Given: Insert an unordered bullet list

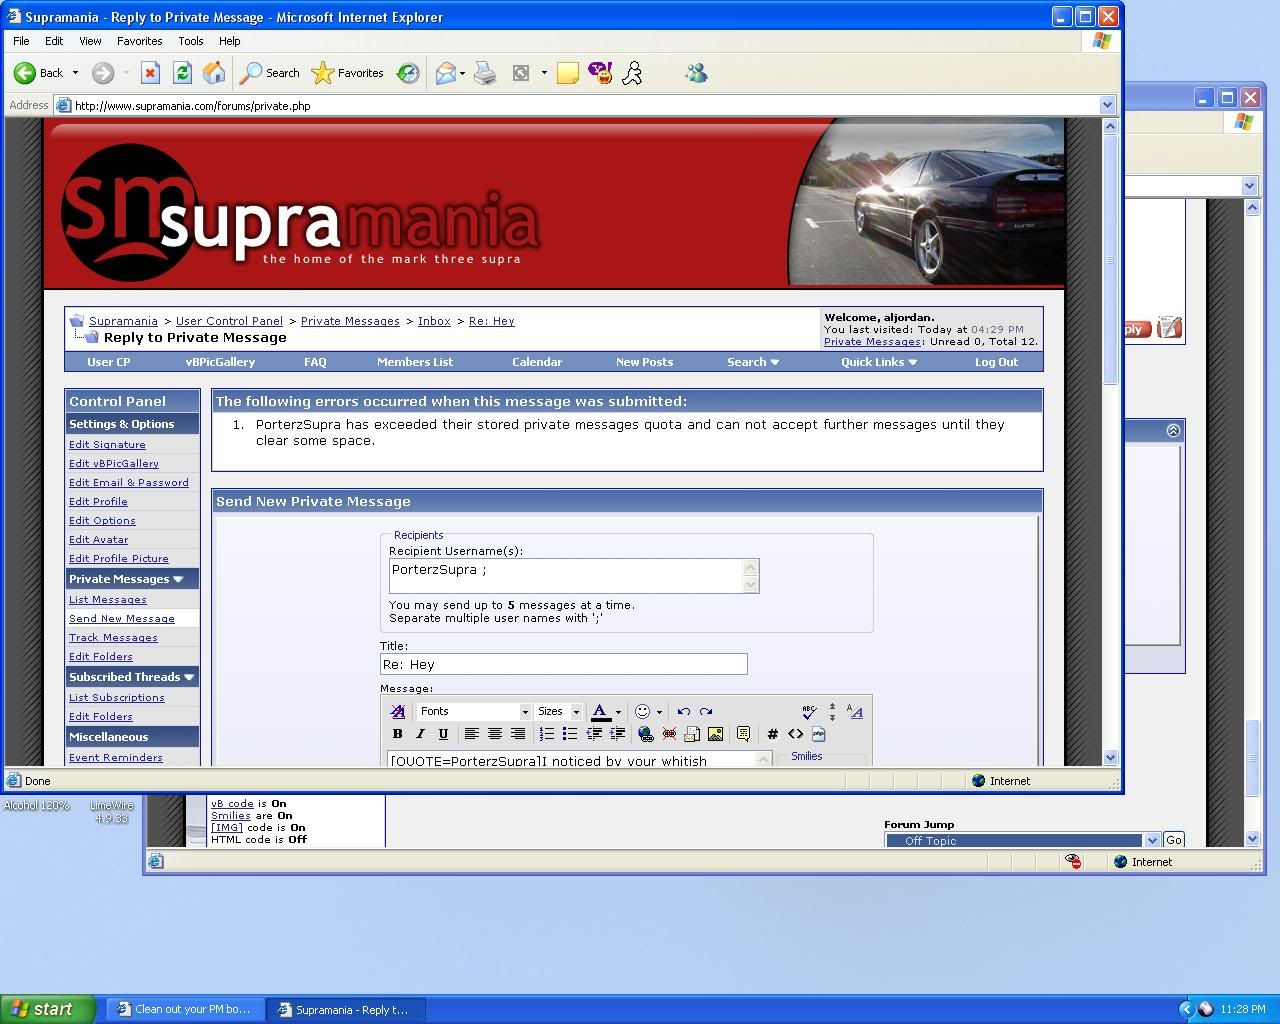Looking at the screenshot, I should click(569, 734).
